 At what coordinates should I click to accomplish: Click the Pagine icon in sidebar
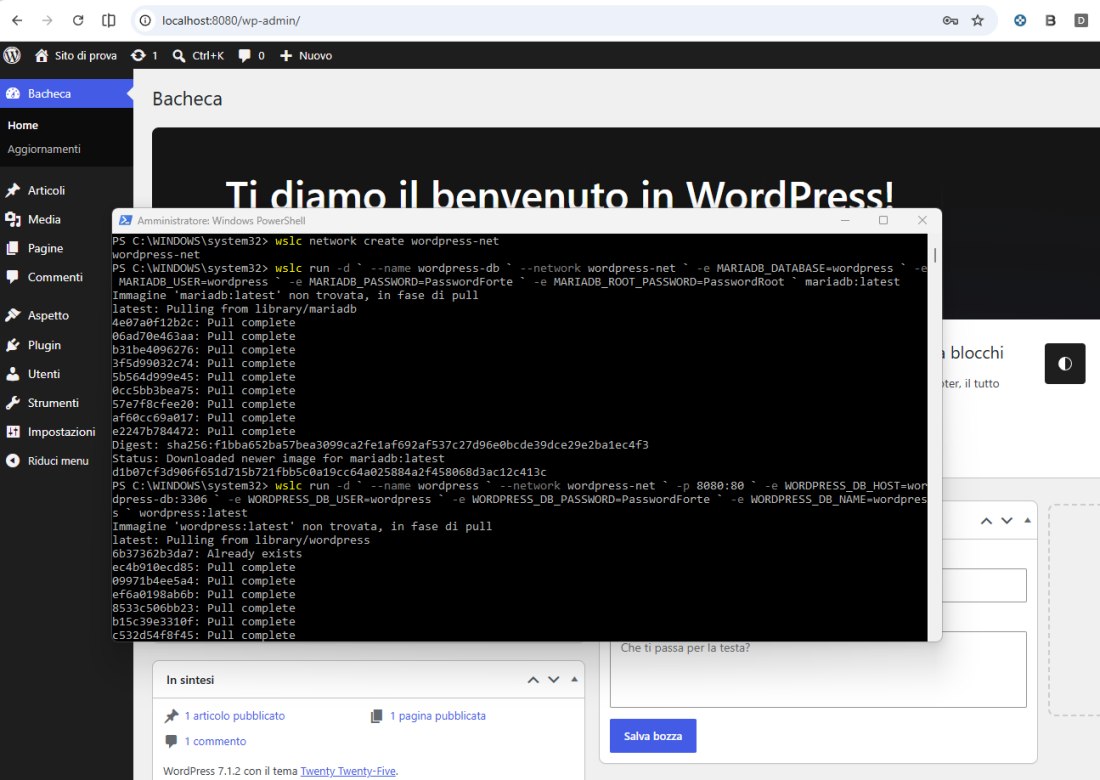13,248
